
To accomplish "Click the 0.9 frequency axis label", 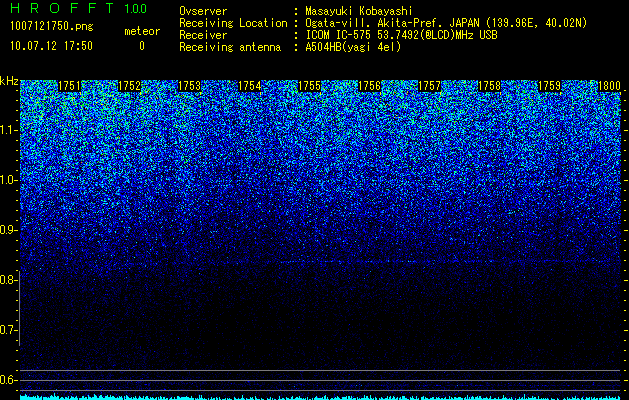I will pyautogui.click(x=8, y=230).
